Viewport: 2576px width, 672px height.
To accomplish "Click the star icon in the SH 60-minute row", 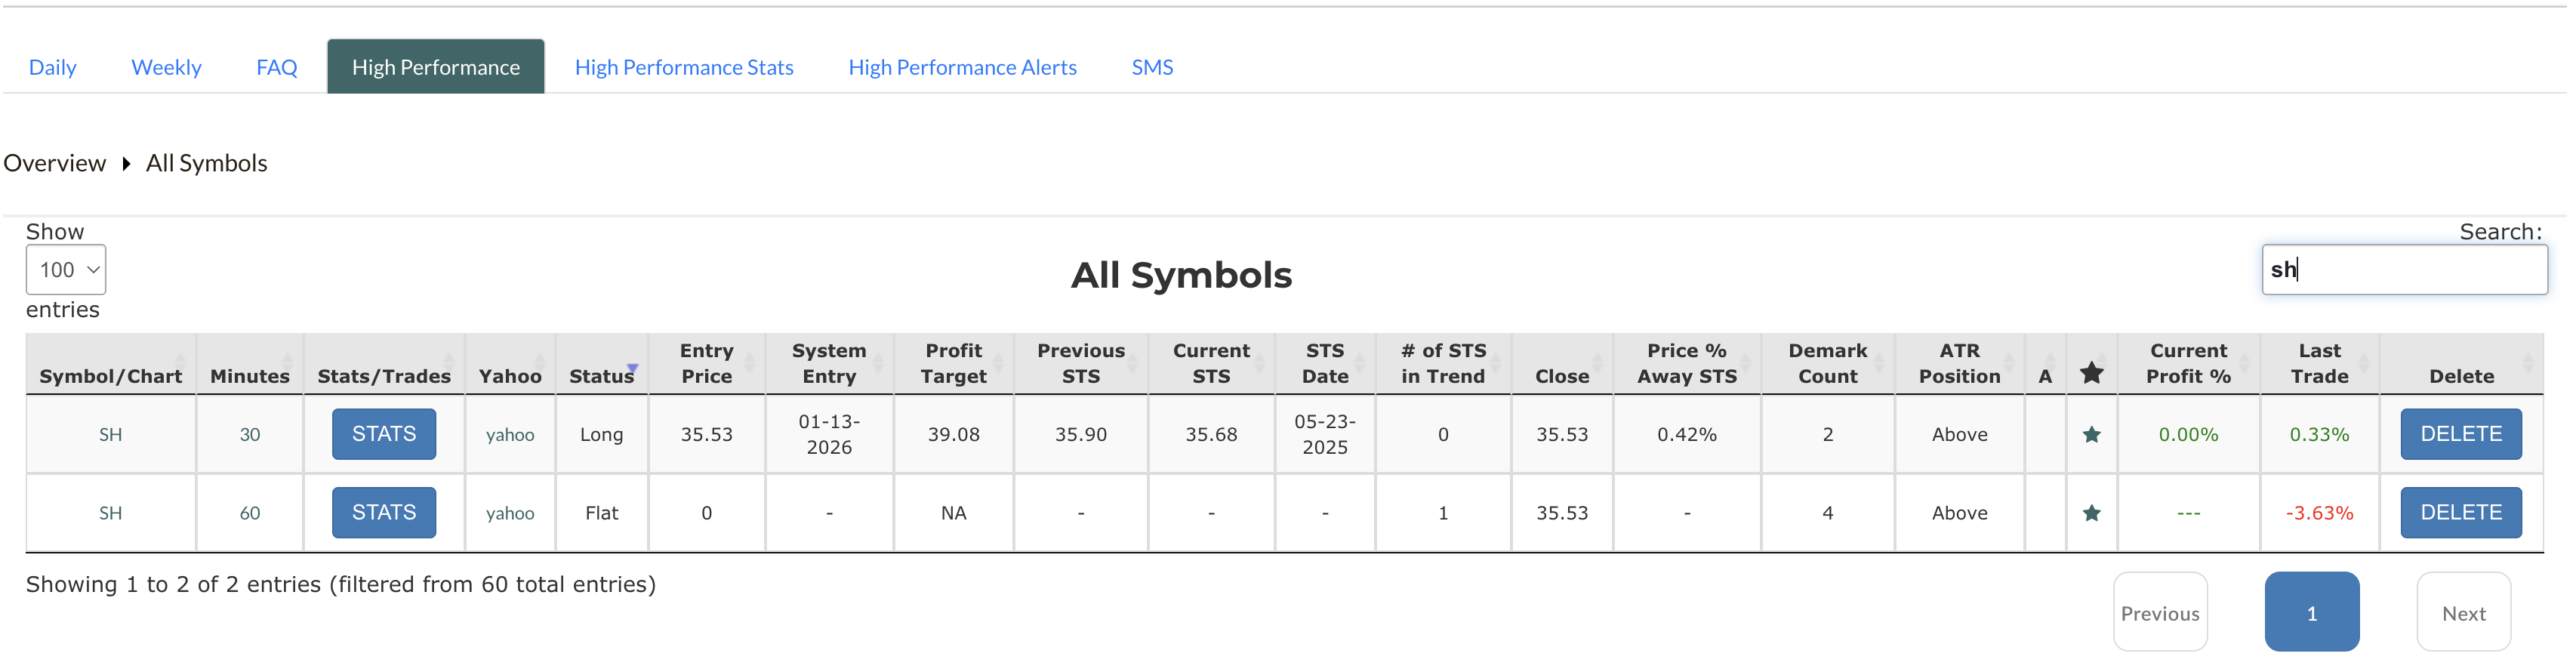I will (x=2091, y=513).
